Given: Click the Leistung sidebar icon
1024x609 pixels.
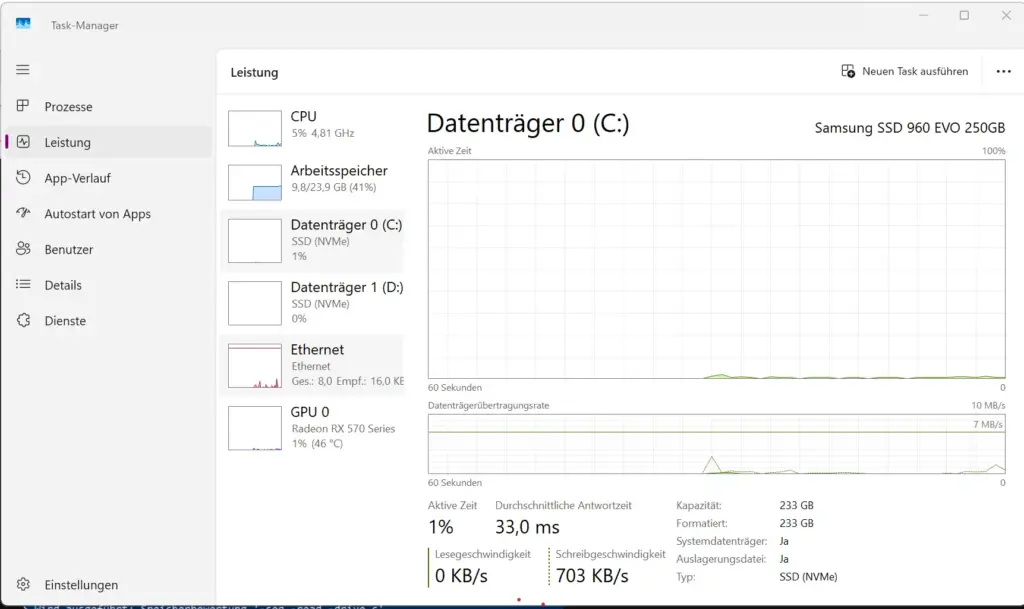Looking at the screenshot, I should tap(23, 142).
